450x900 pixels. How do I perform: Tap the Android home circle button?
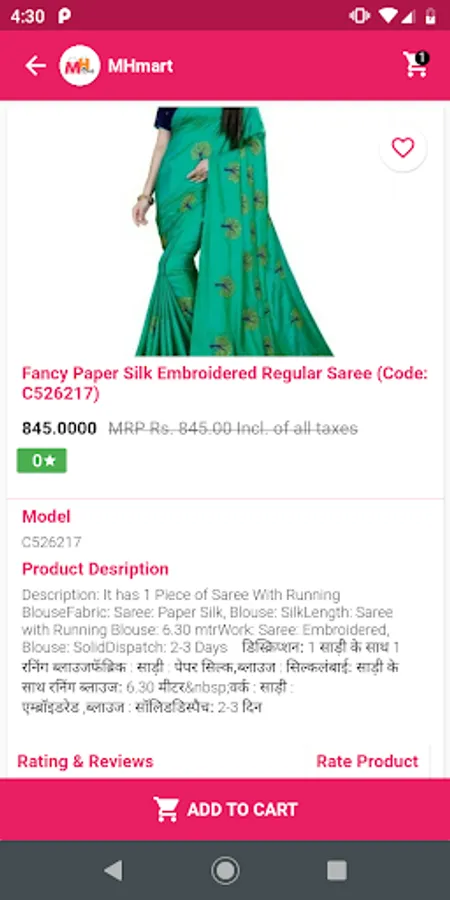(225, 870)
